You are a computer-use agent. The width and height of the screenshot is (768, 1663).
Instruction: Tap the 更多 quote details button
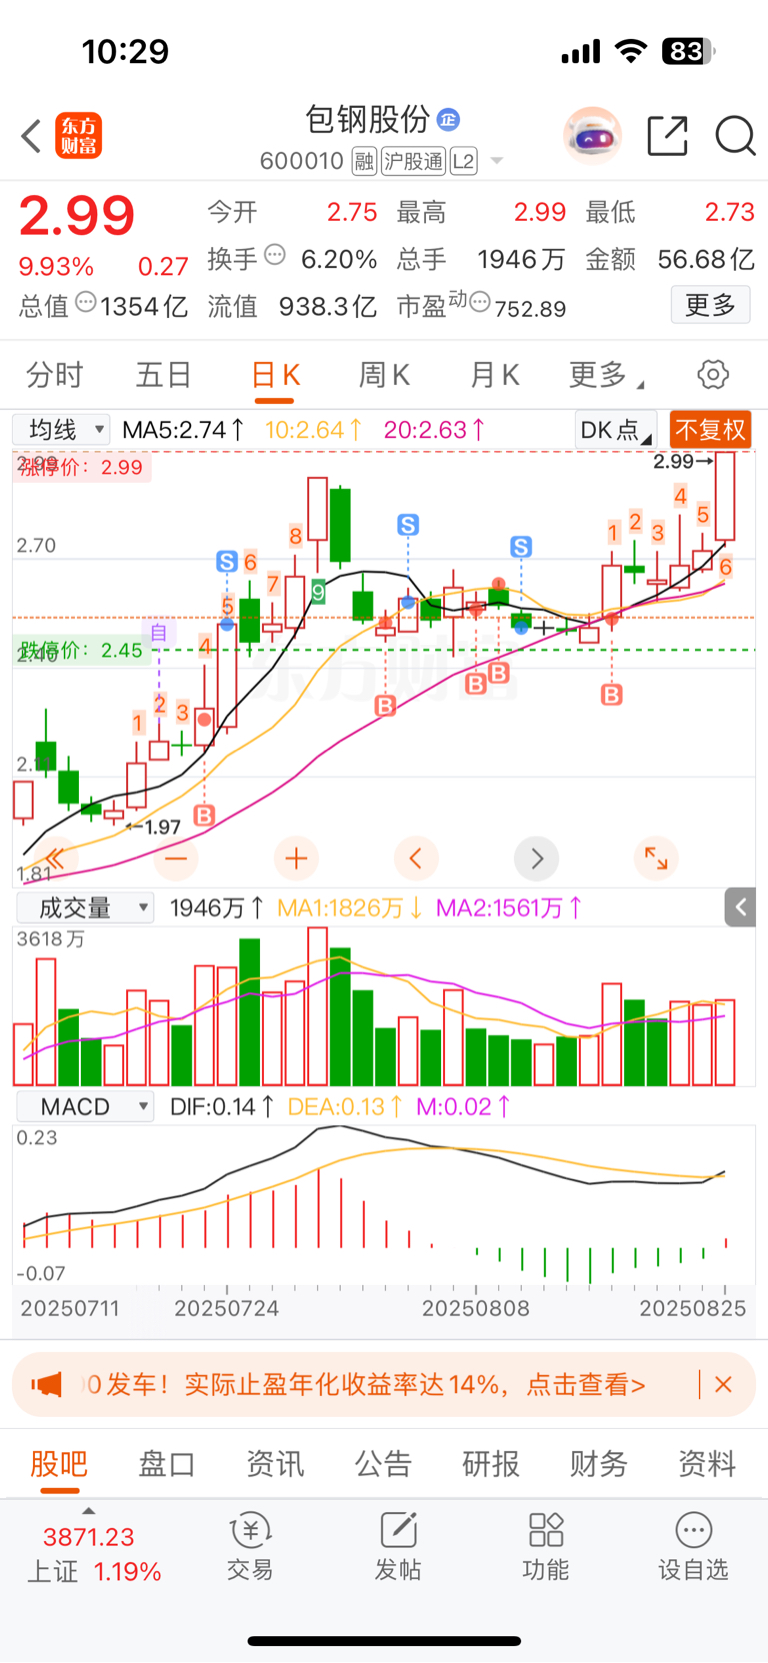point(710,305)
